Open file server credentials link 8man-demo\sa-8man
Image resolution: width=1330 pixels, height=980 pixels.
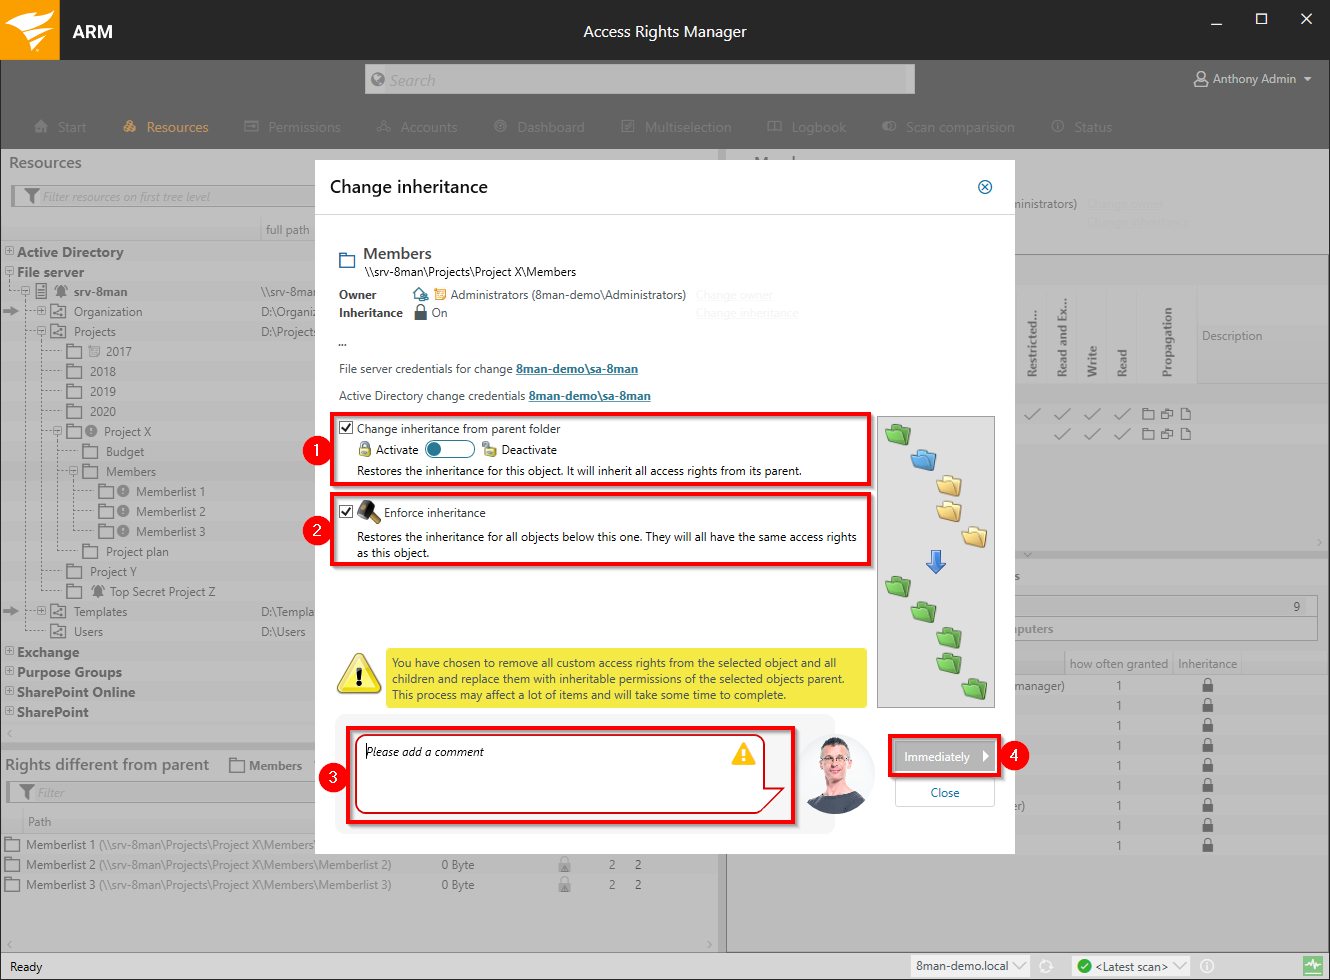(576, 369)
